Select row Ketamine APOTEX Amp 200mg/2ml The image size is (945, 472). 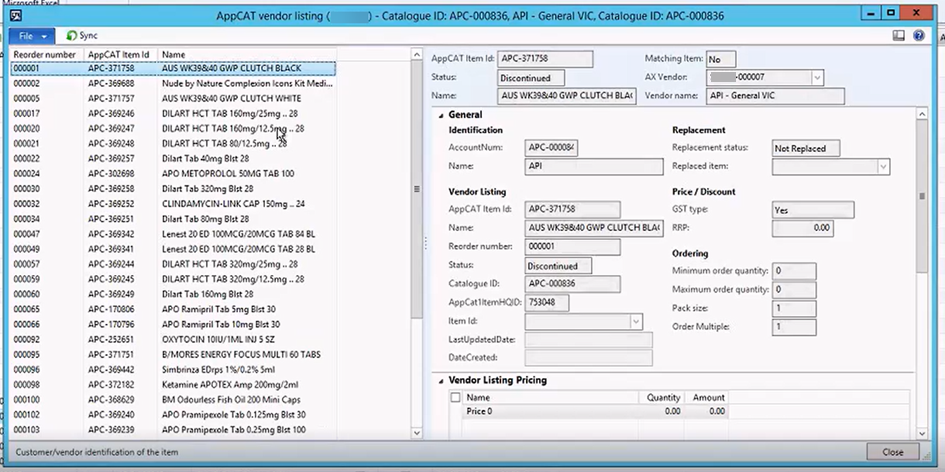point(172,385)
